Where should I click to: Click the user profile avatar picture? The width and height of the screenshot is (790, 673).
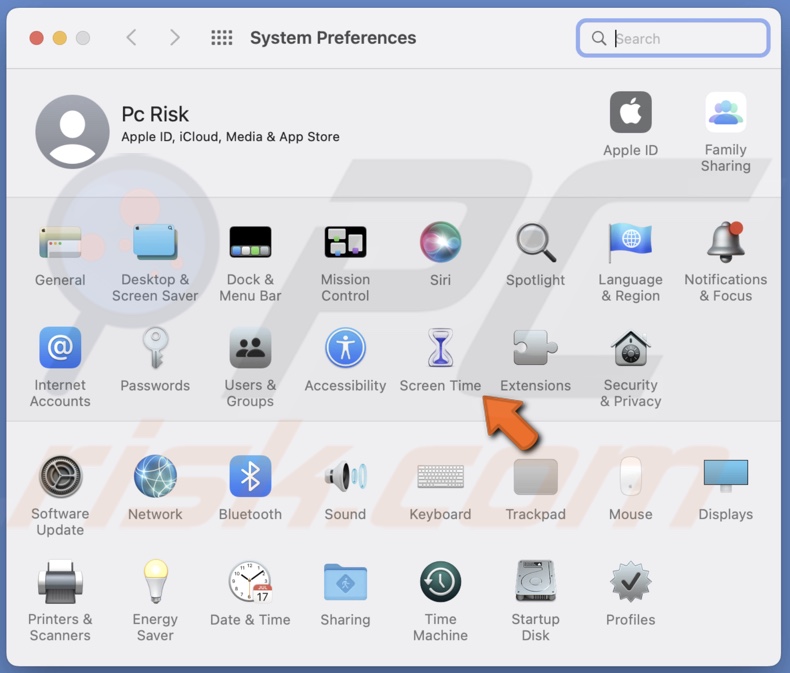click(72, 132)
